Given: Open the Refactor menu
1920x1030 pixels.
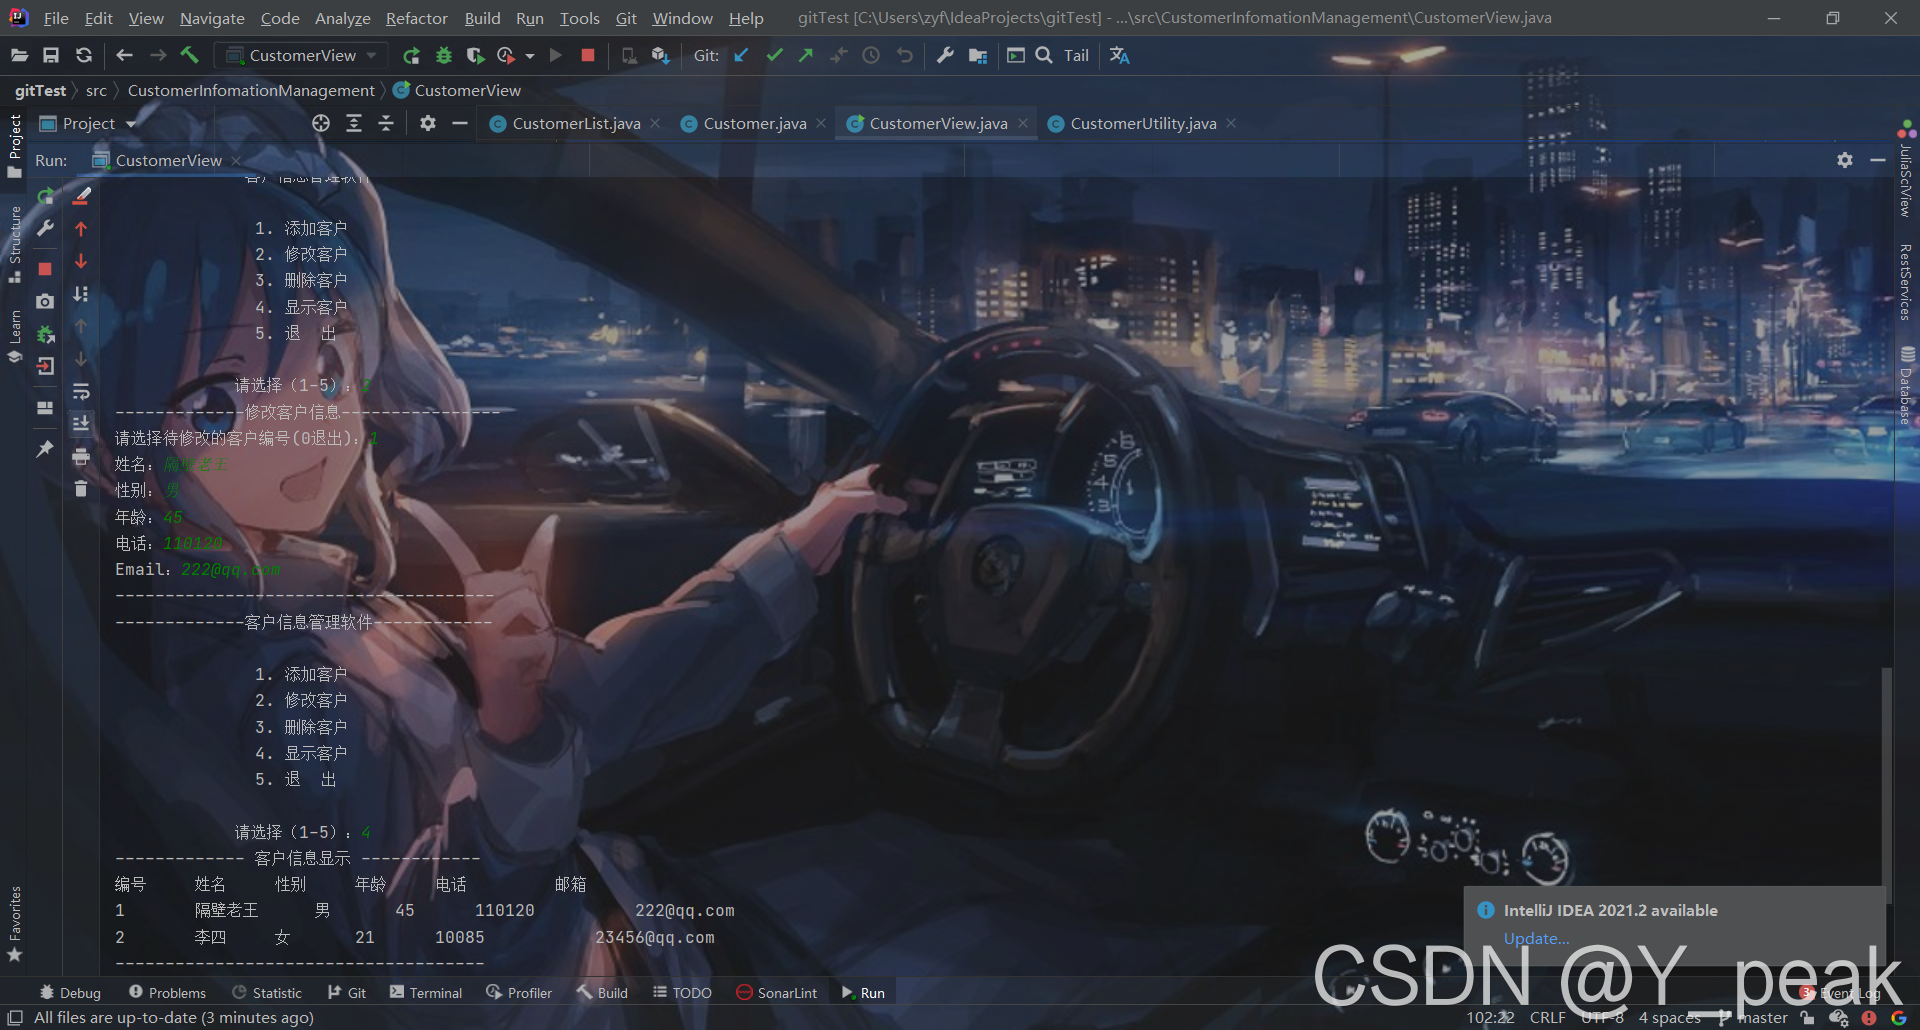Looking at the screenshot, I should pos(416,18).
